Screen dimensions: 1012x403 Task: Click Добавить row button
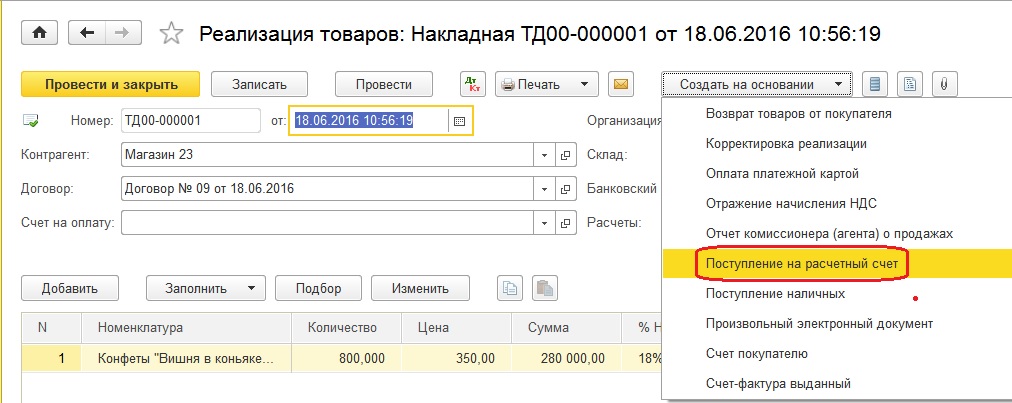click(70, 289)
